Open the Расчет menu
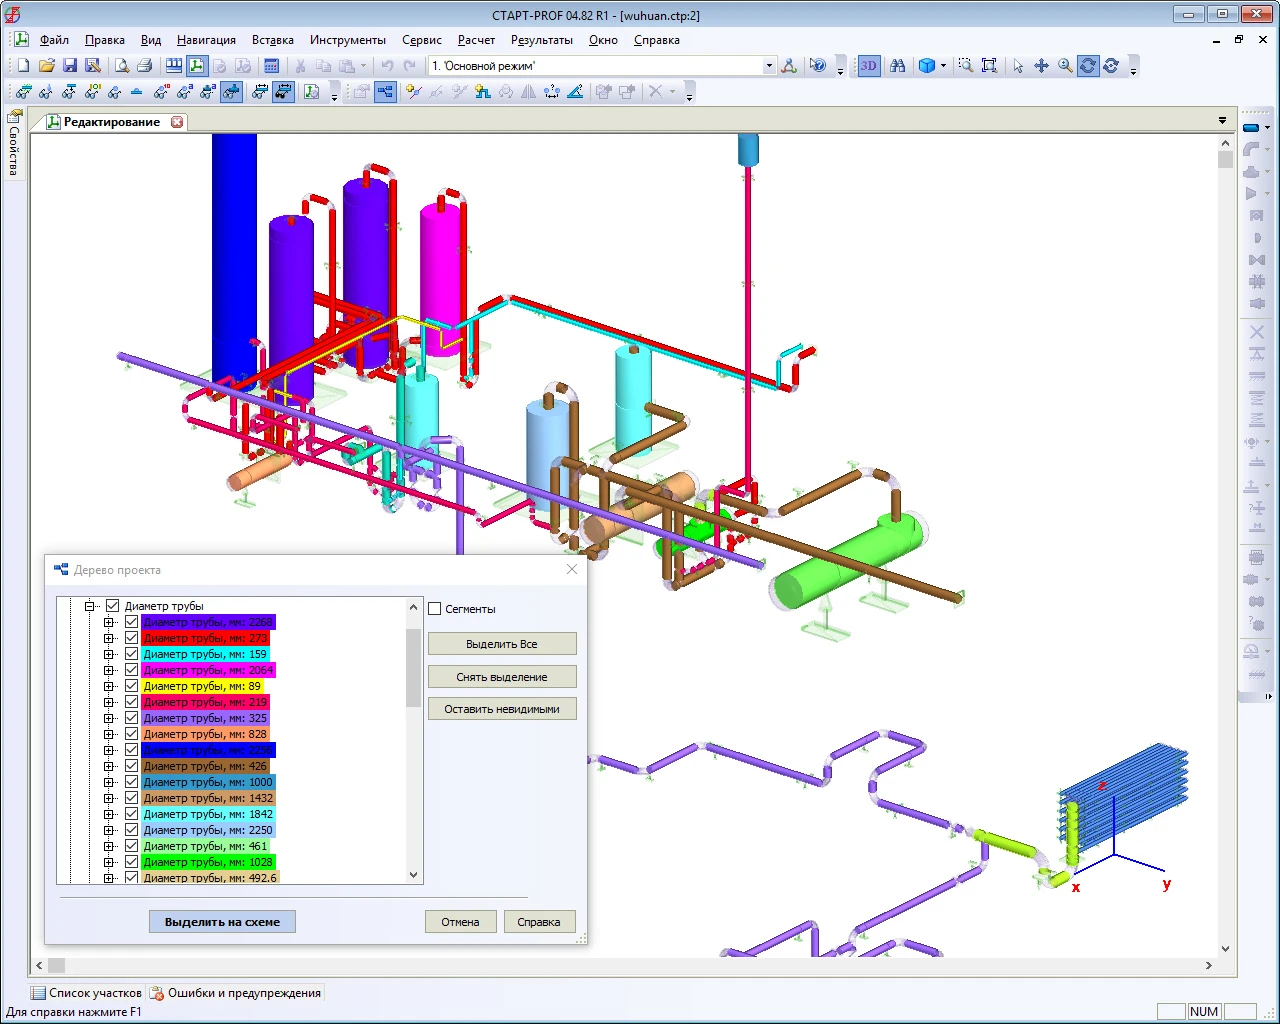 tap(476, 40)
